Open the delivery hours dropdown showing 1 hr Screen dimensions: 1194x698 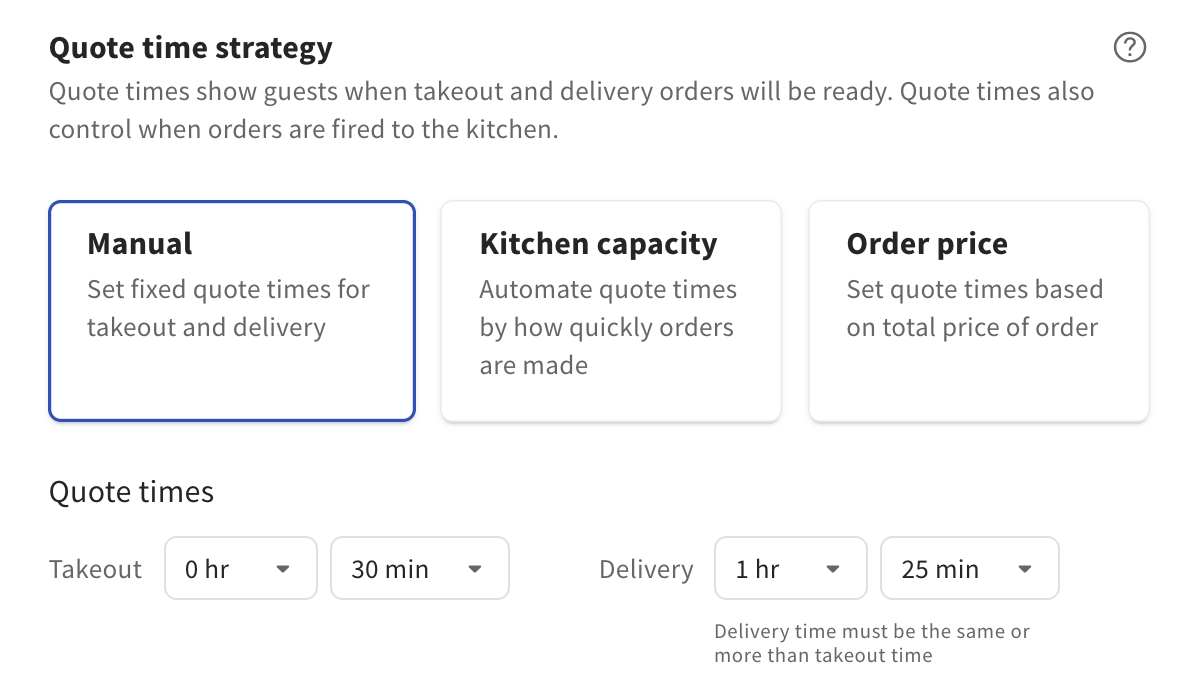(x=790, y=568)
